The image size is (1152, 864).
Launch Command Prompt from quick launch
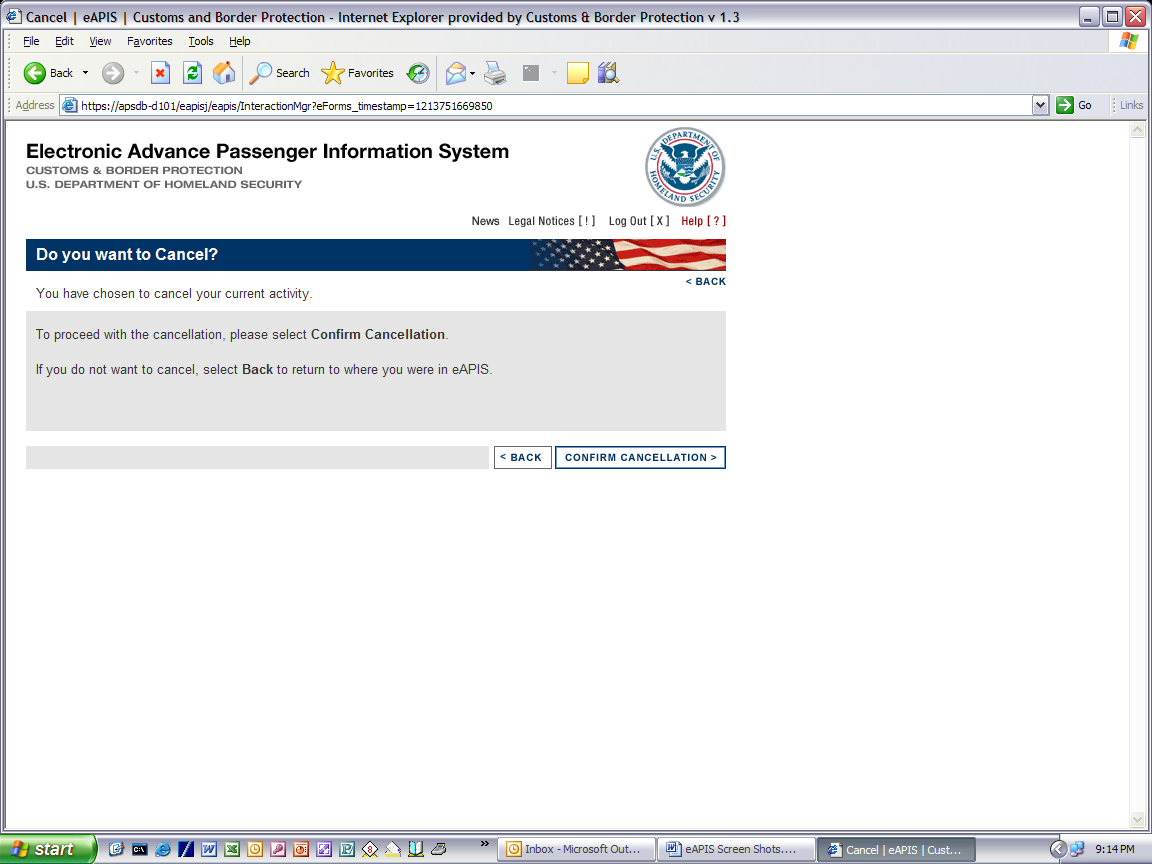click(x=140, y=849)
